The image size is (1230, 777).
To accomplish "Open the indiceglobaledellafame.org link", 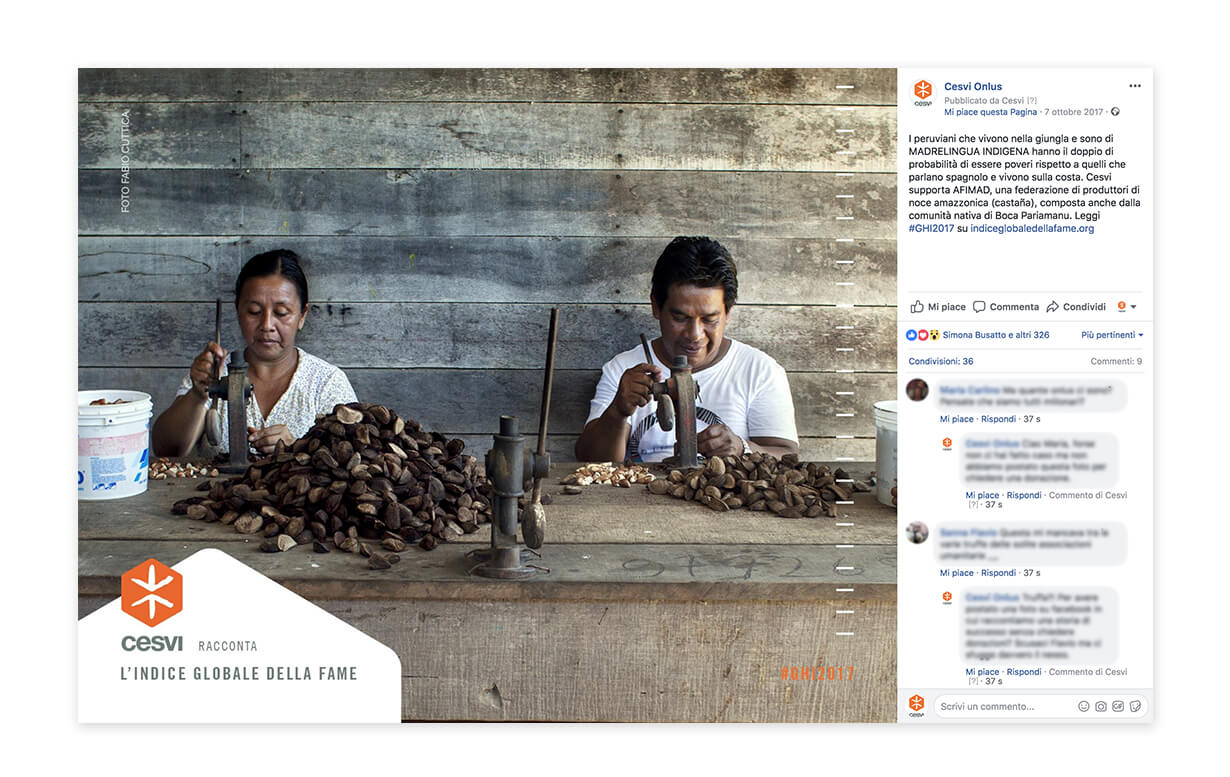I will [1032, 229].
